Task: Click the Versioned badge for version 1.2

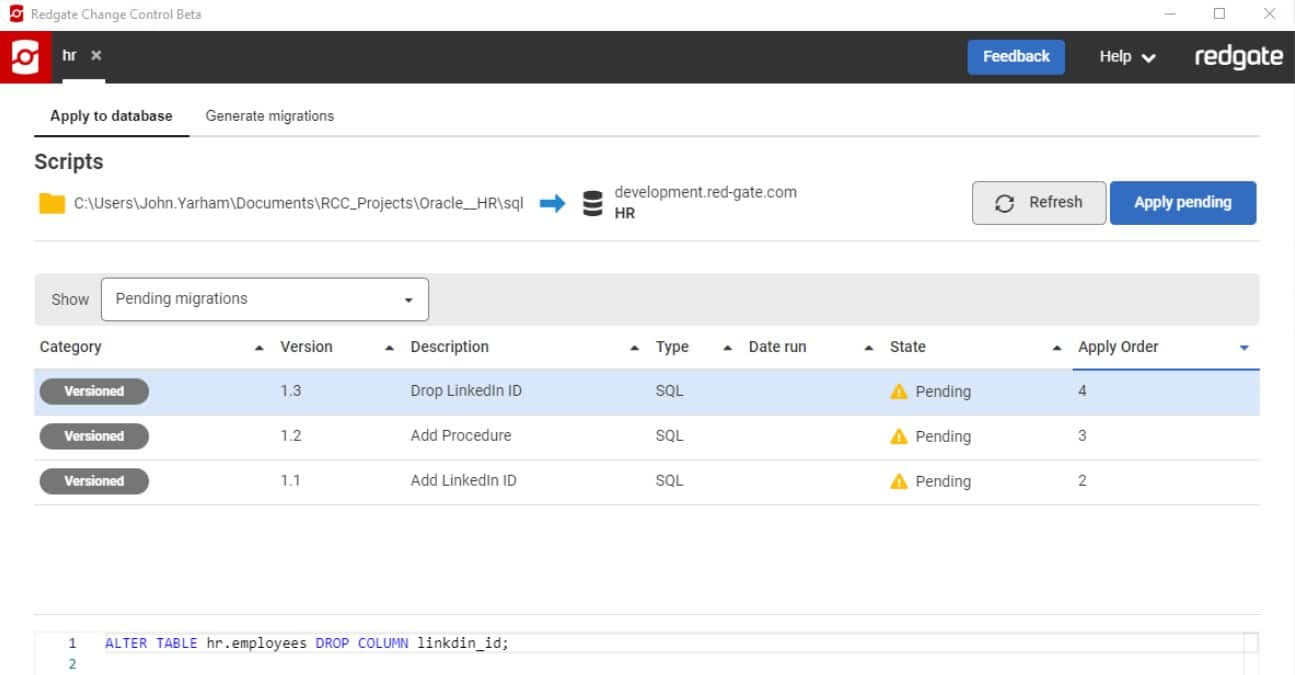Action: [94, 436]
